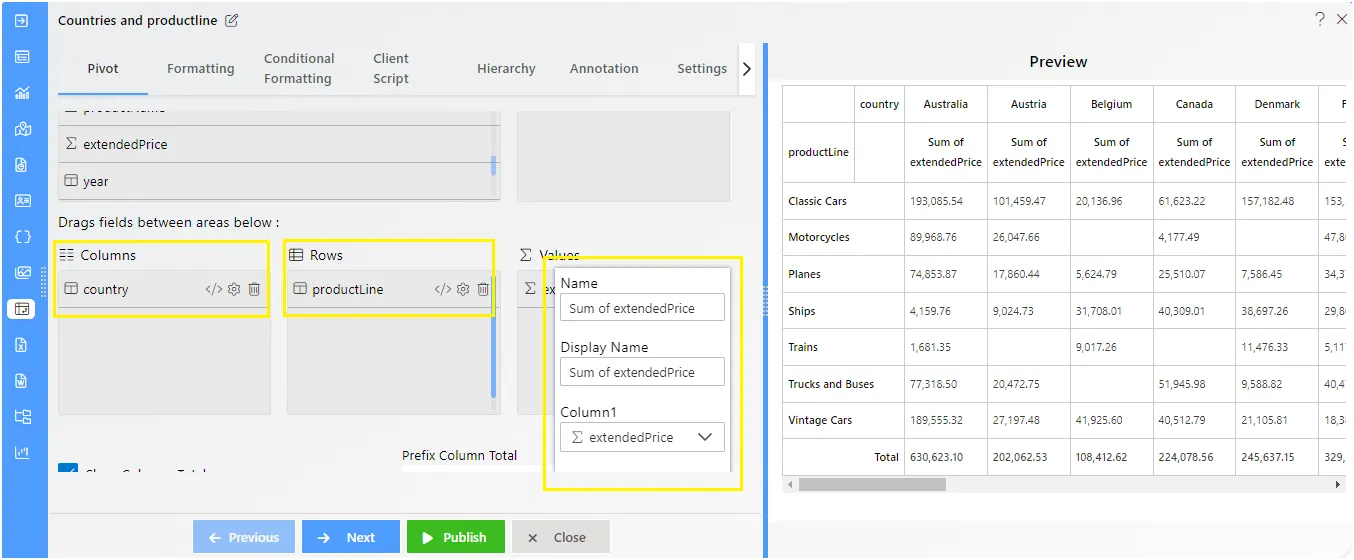Viewport: 1354px width, 560px height.
Task: Toggle the Show Column Total checkbox
Action: [68, 470]
